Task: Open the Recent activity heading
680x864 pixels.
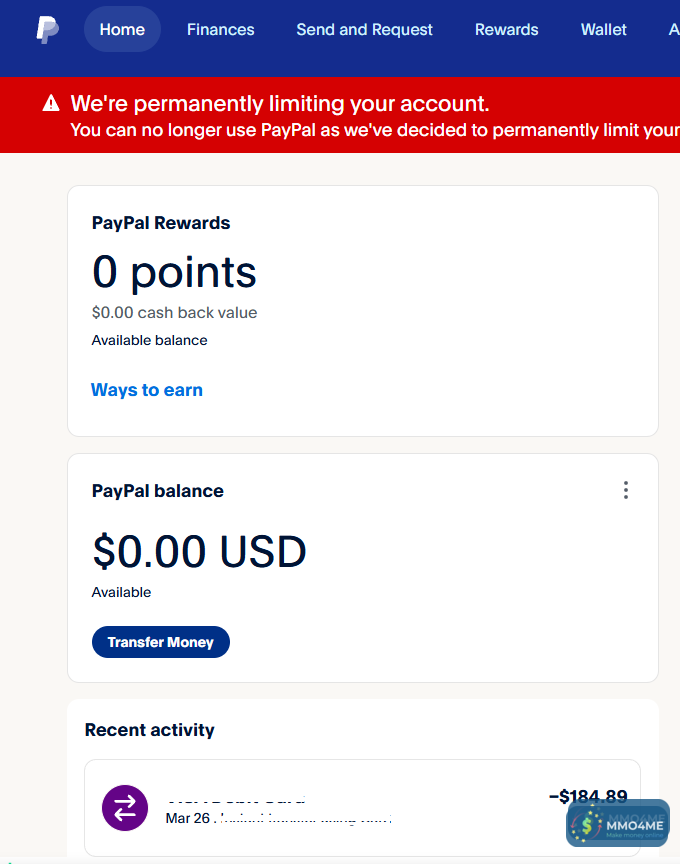Action: [150, 730]
